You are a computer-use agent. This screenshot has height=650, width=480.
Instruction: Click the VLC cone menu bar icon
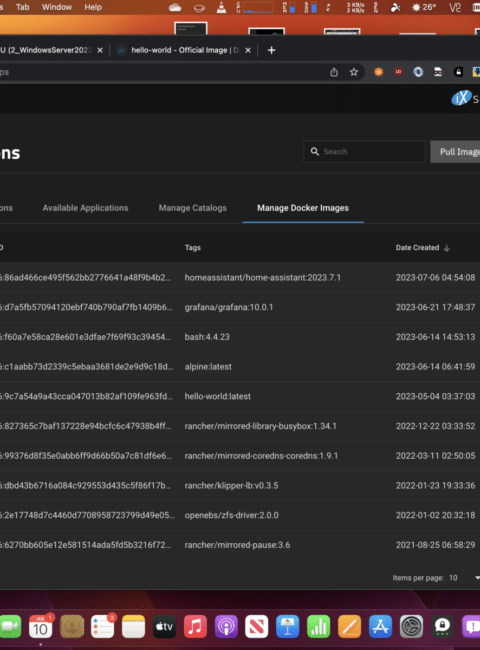221,7
